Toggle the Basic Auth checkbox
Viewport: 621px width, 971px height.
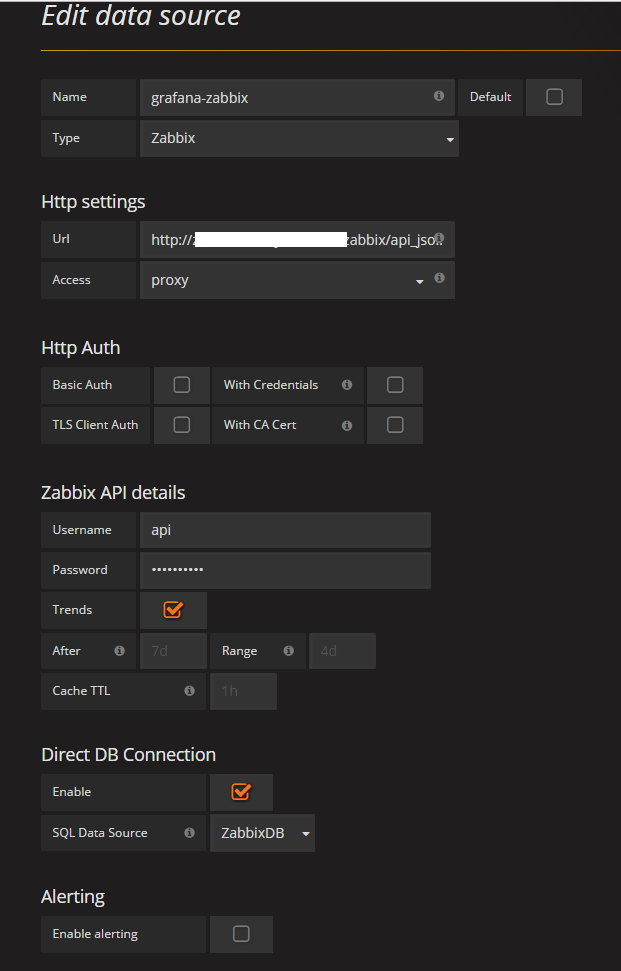(182, 385)
